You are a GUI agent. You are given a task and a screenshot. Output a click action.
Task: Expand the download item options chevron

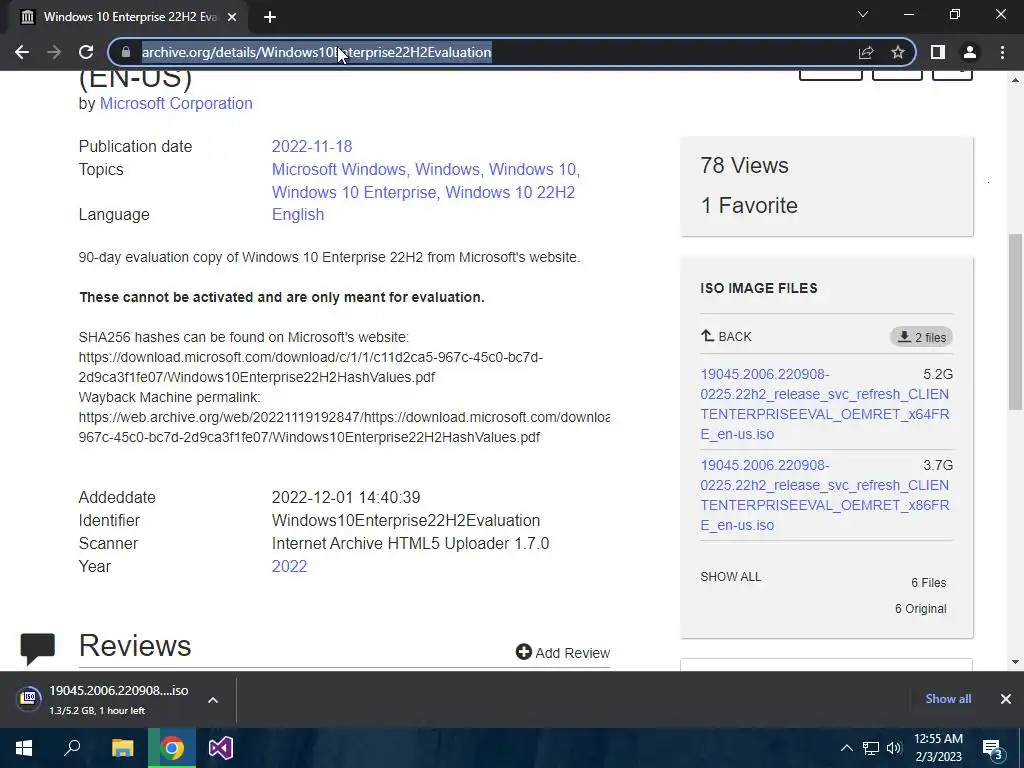coord(213,699)
